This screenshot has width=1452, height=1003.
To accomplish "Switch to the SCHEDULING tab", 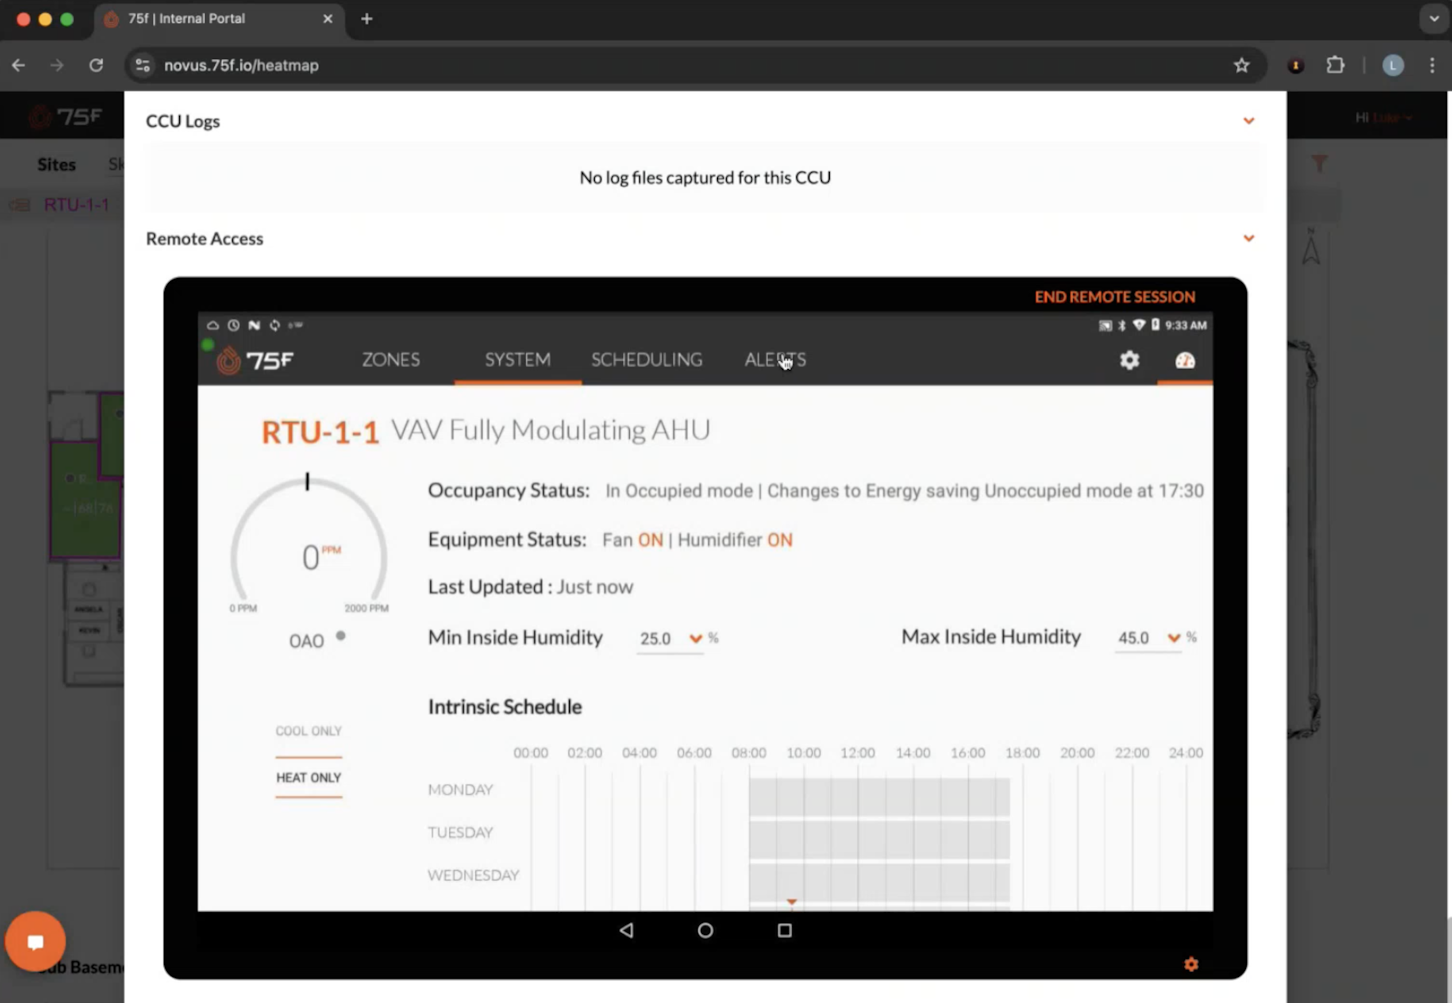I will (x=647, y=359).
